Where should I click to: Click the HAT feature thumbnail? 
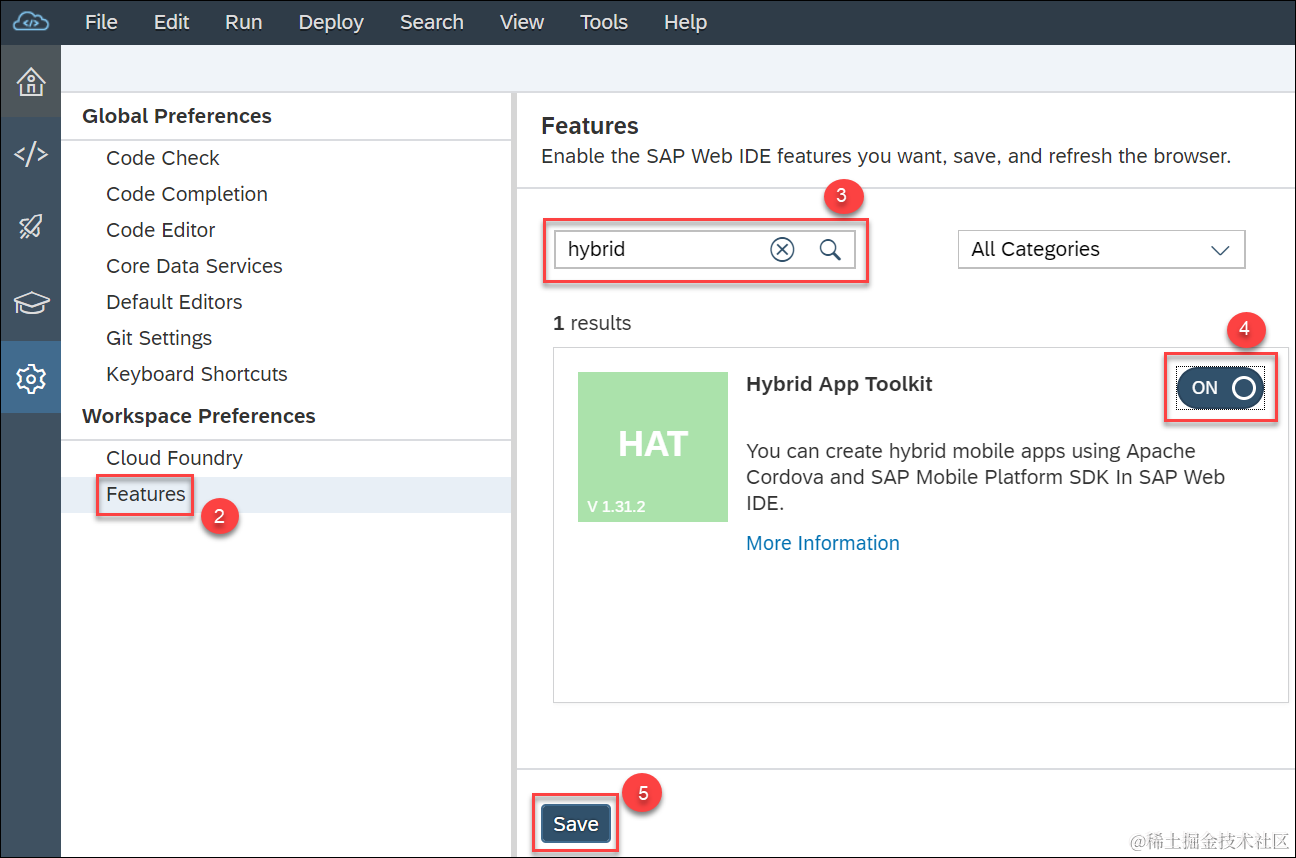point(653,447)
